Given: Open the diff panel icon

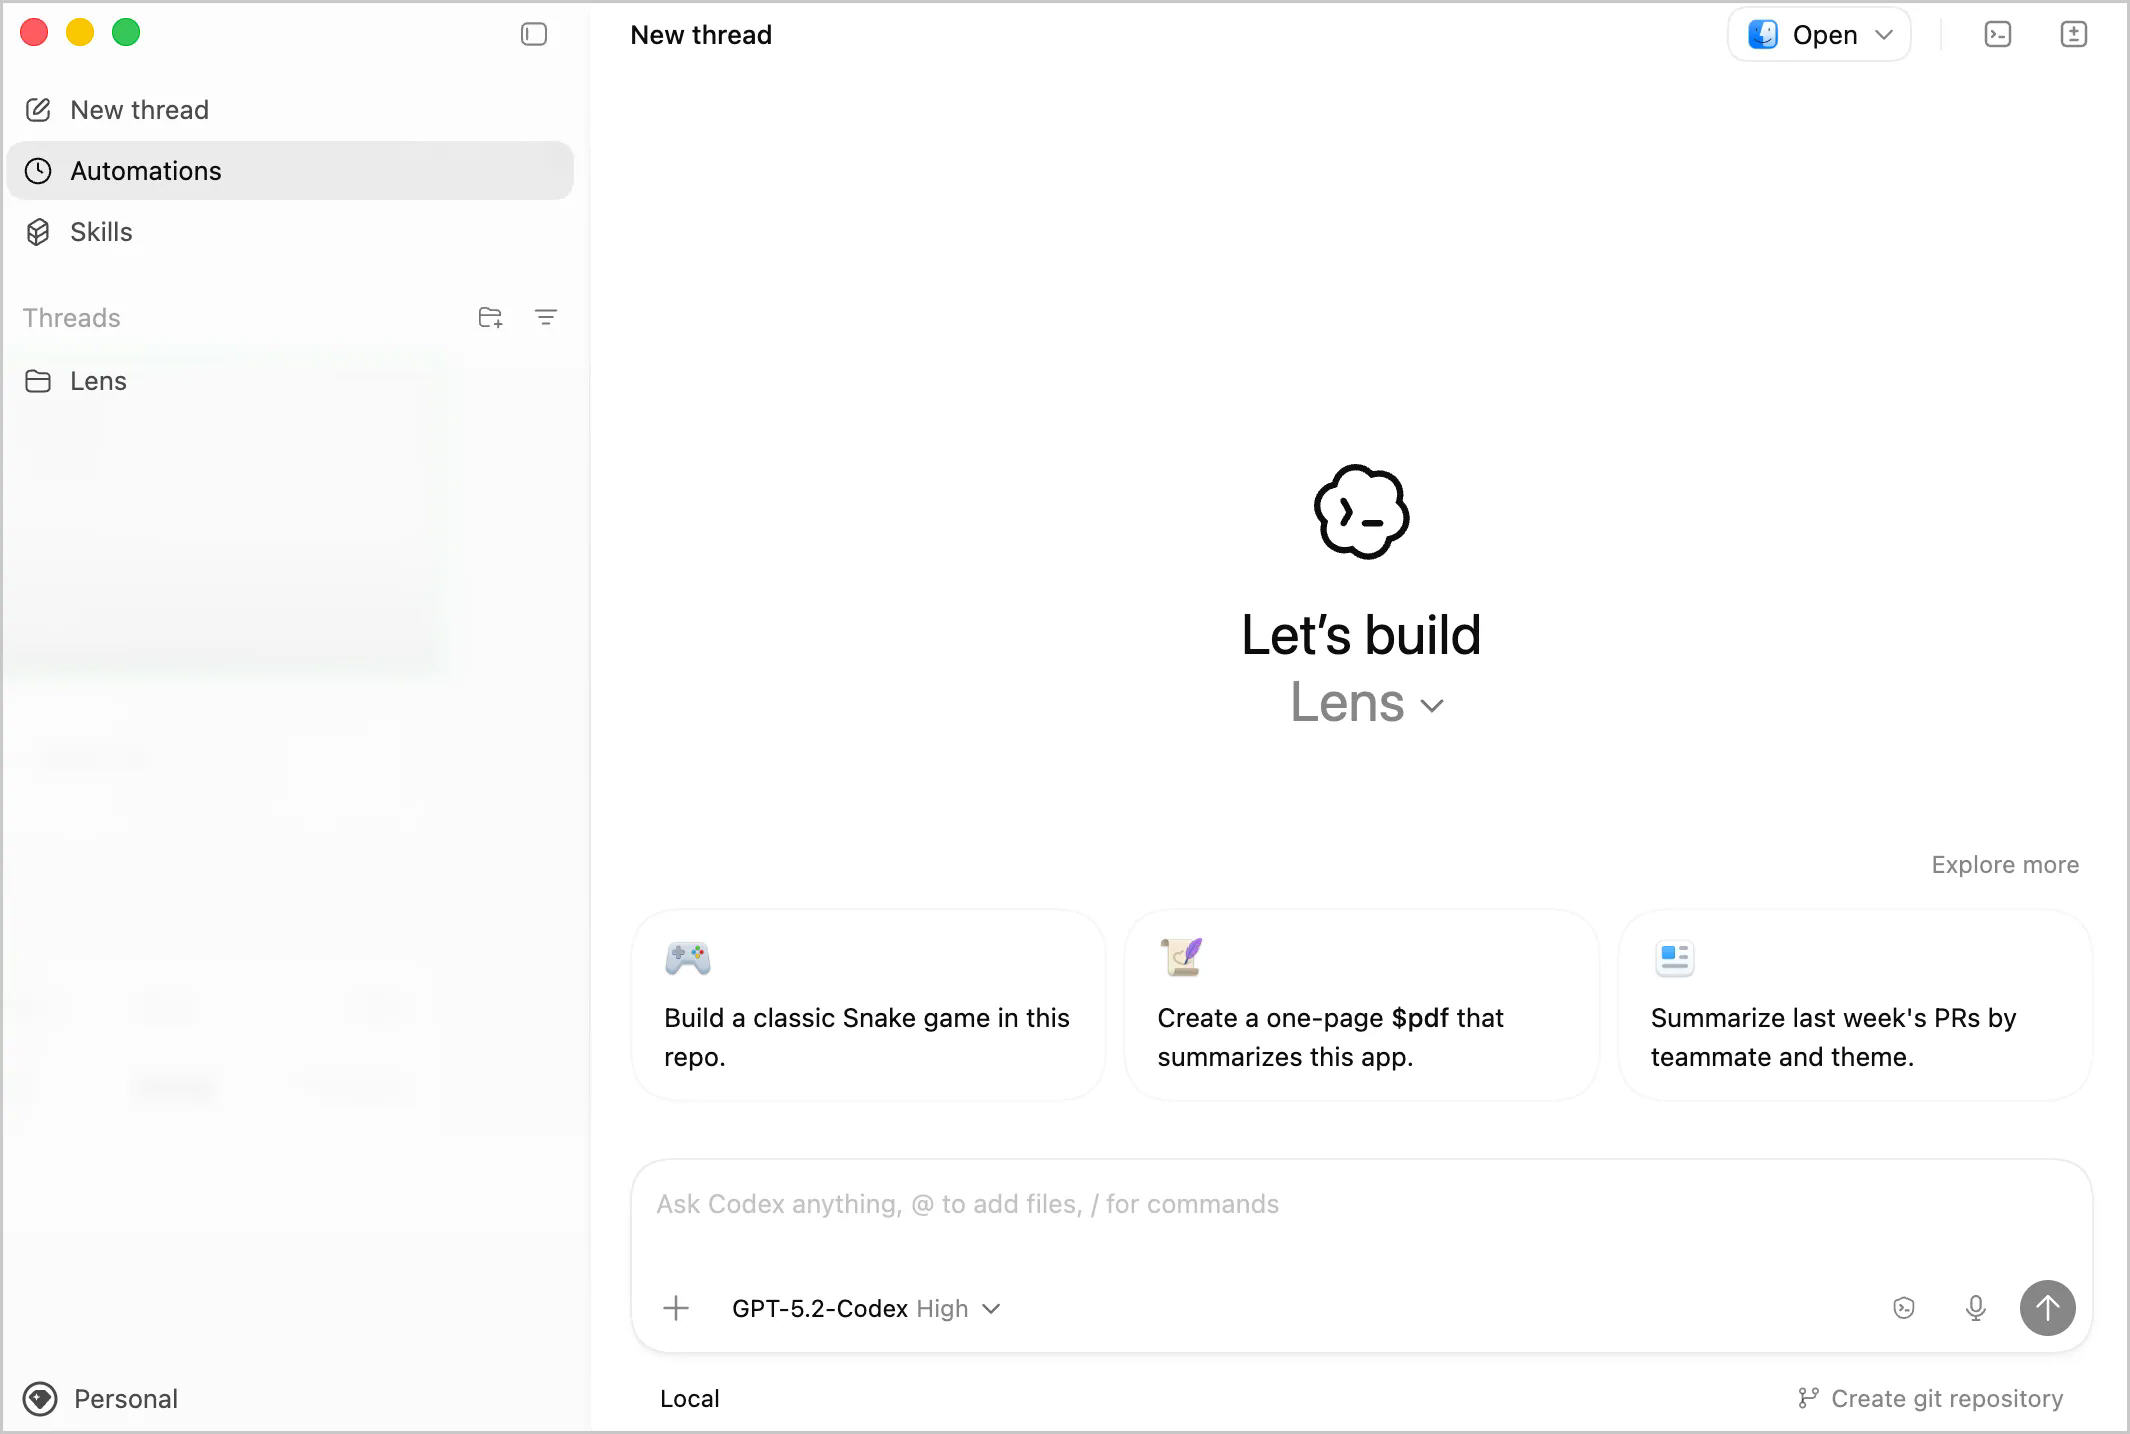Looking at the screenshot, I should pos(2073,35).
